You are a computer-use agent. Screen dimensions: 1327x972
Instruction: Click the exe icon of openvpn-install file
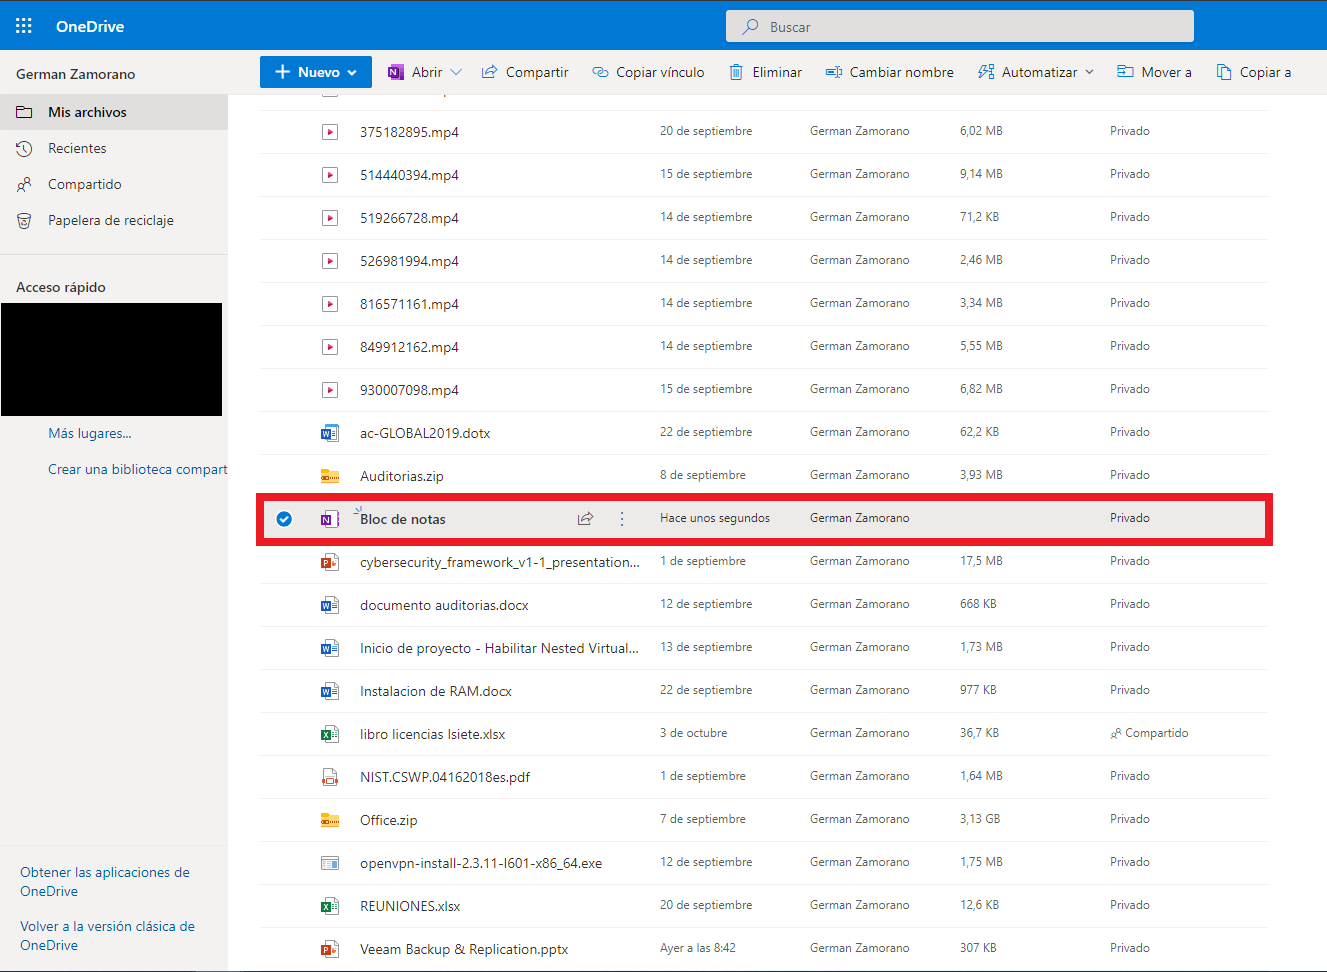pos(329,862)
